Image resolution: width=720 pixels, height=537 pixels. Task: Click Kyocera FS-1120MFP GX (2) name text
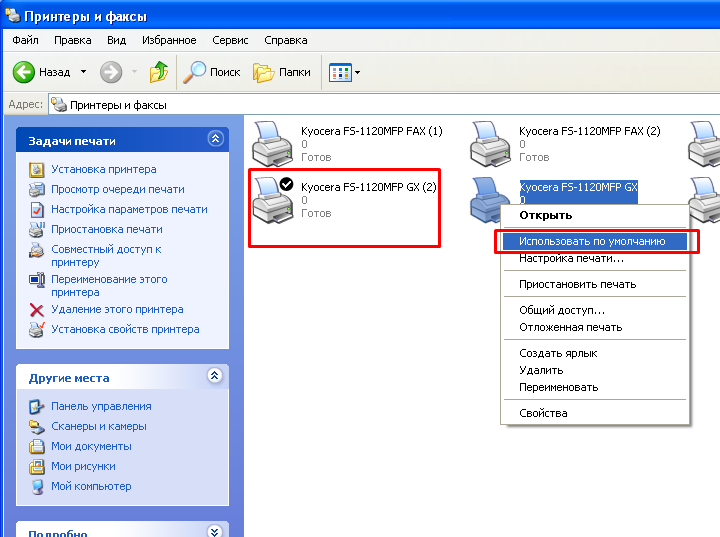[369, 187]
